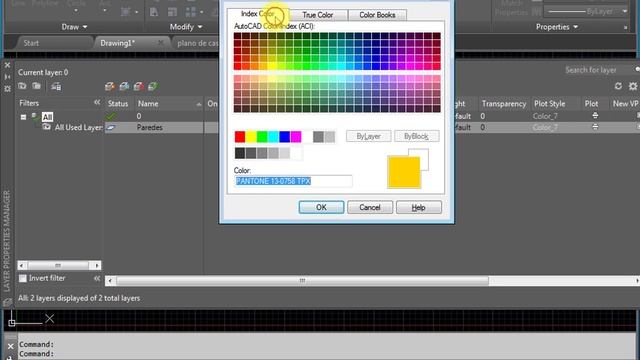The height and width of the screenshot is (360, 640).
Task: Click Color_7 plot style of layer 0
Action: (545, 116)
